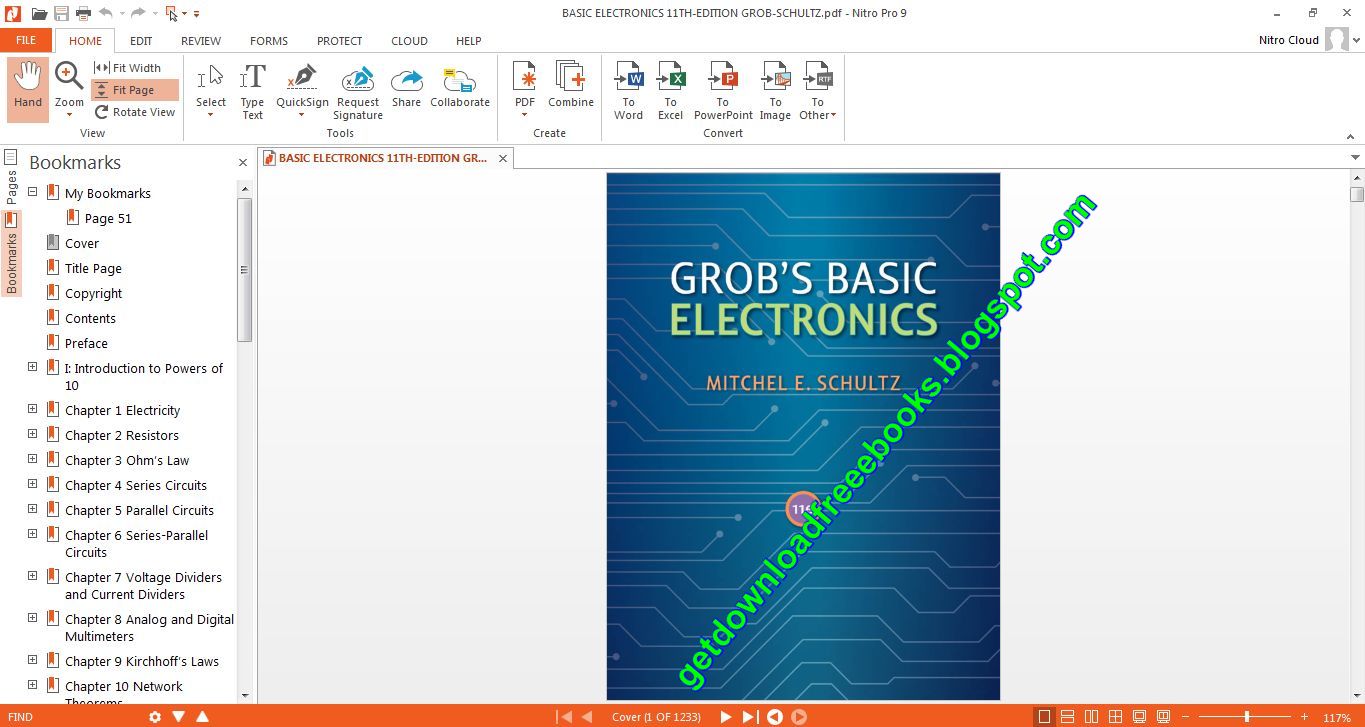Go to the next page
Image resolution: width=1365 pixels, height=727 pixels.
726,717
